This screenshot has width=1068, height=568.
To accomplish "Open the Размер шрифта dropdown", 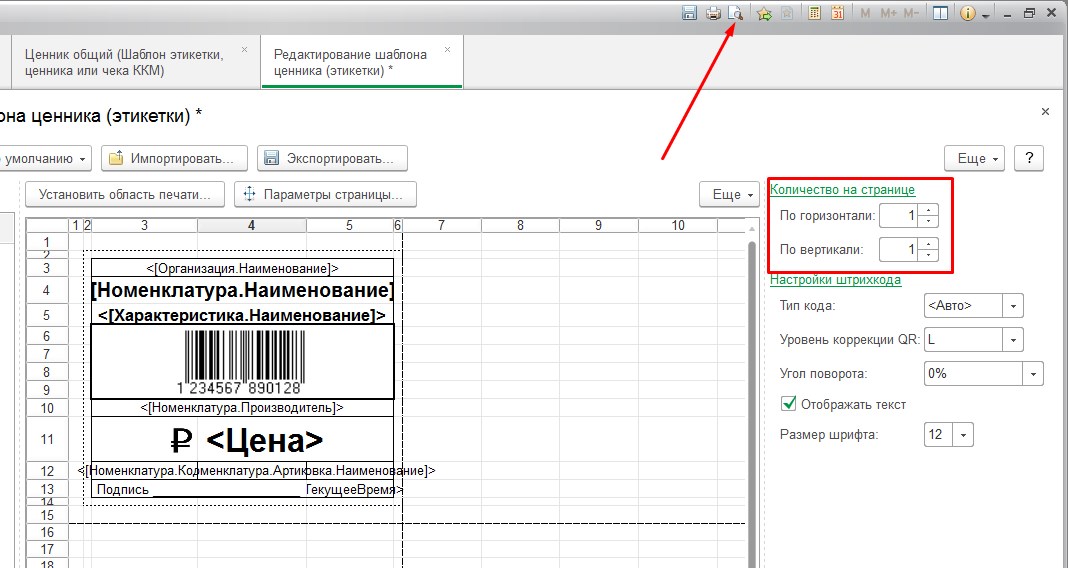I will tap(963, 435).
